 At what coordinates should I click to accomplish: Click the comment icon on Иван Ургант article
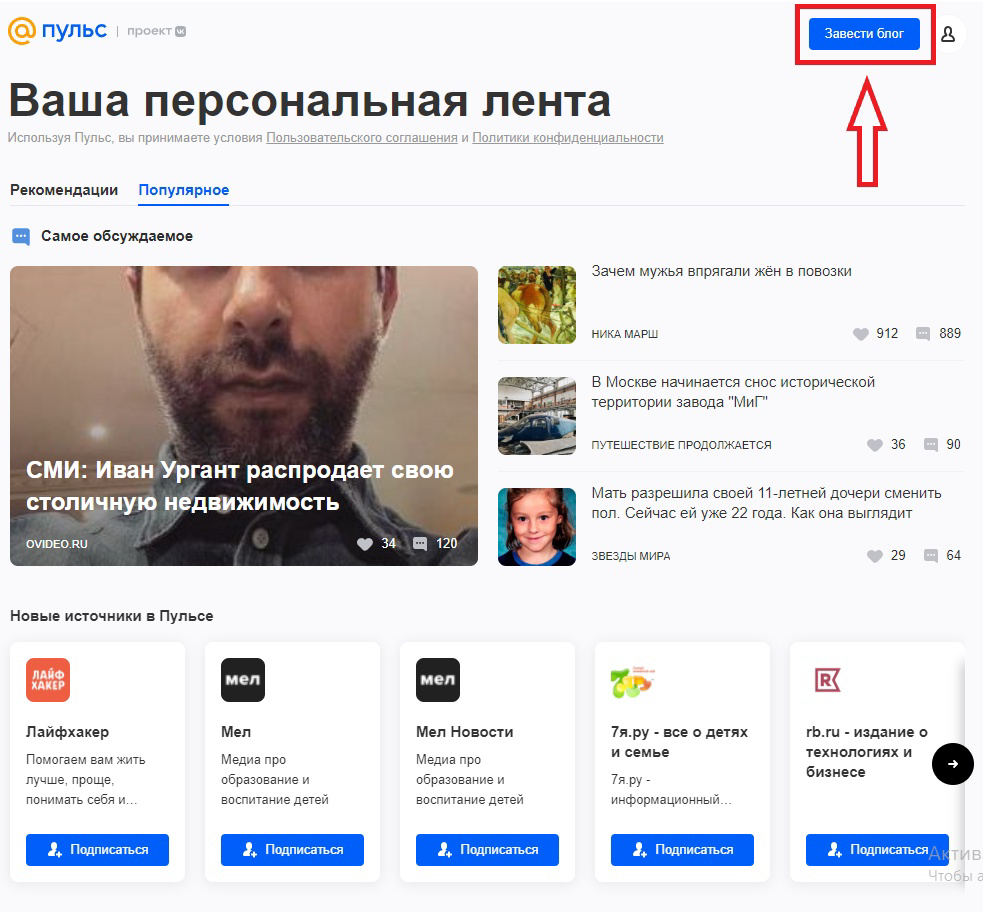[x=420, y=543]
